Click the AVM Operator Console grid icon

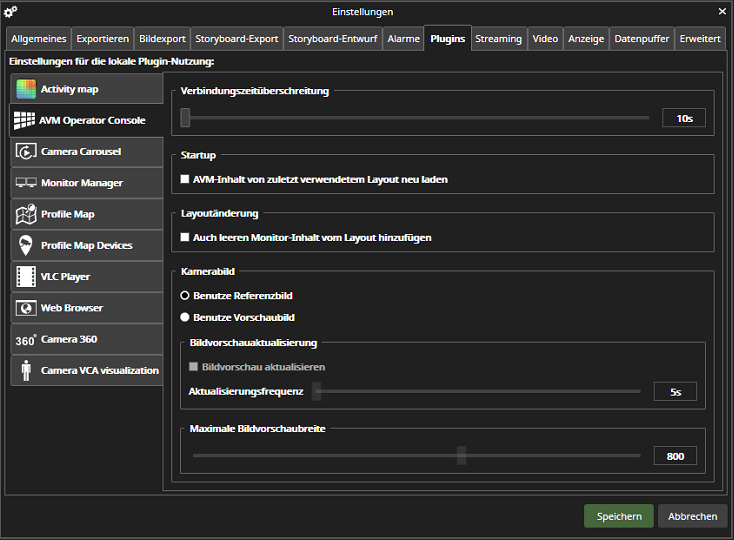pos(24,120)
